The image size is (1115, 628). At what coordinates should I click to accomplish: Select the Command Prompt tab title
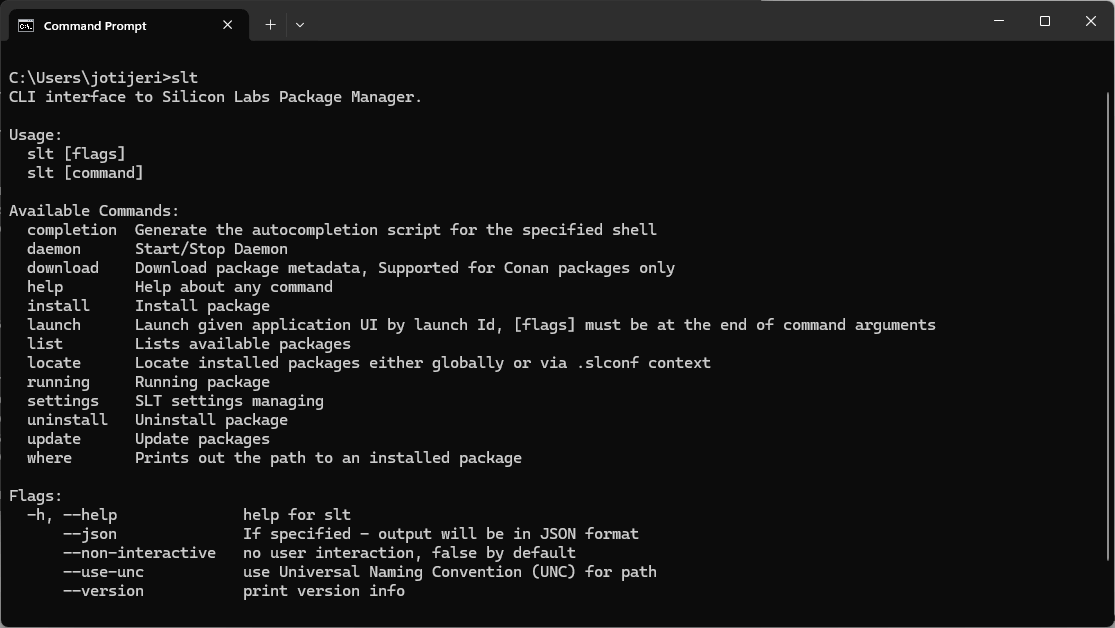tap(95, 26)
